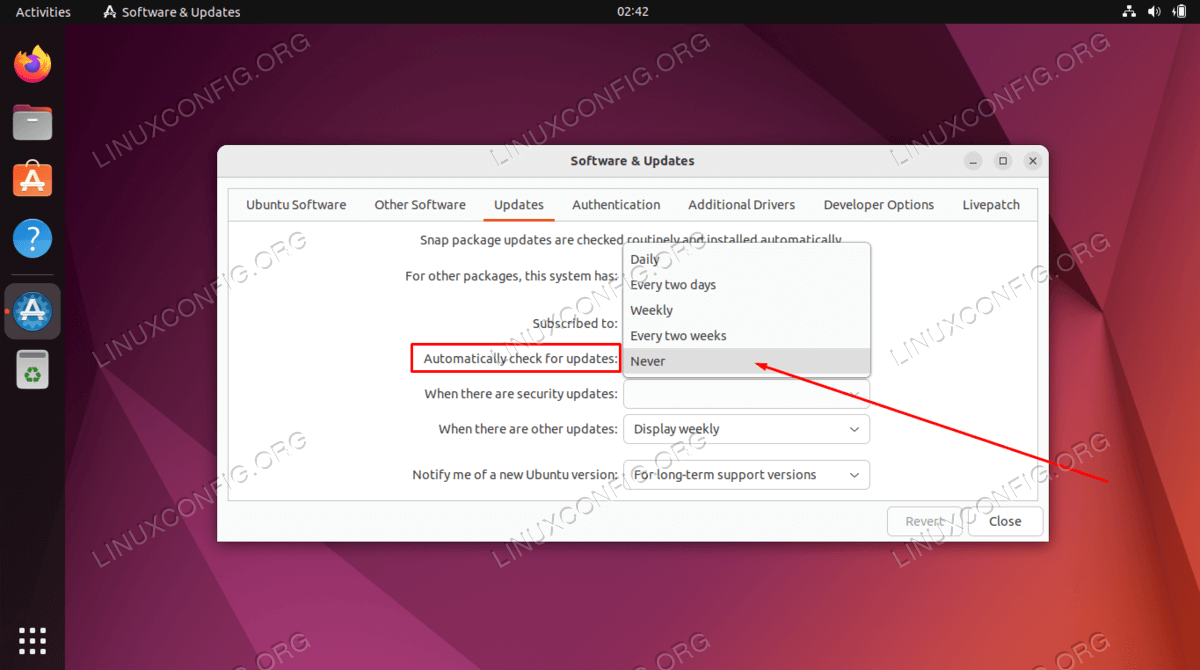Pick Every two weeks option
1200x670 pixels.
tap(747, 336)
